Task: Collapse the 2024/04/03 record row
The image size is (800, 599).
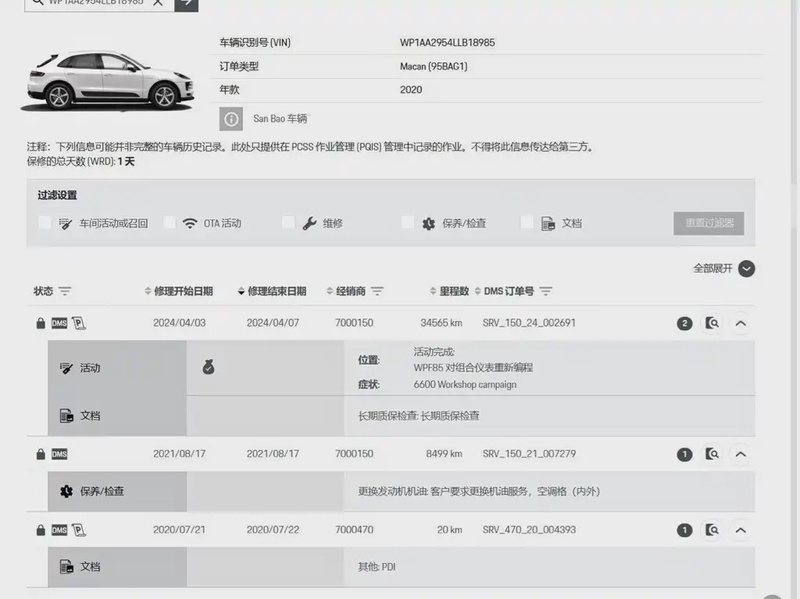Action: pos(740,323)
